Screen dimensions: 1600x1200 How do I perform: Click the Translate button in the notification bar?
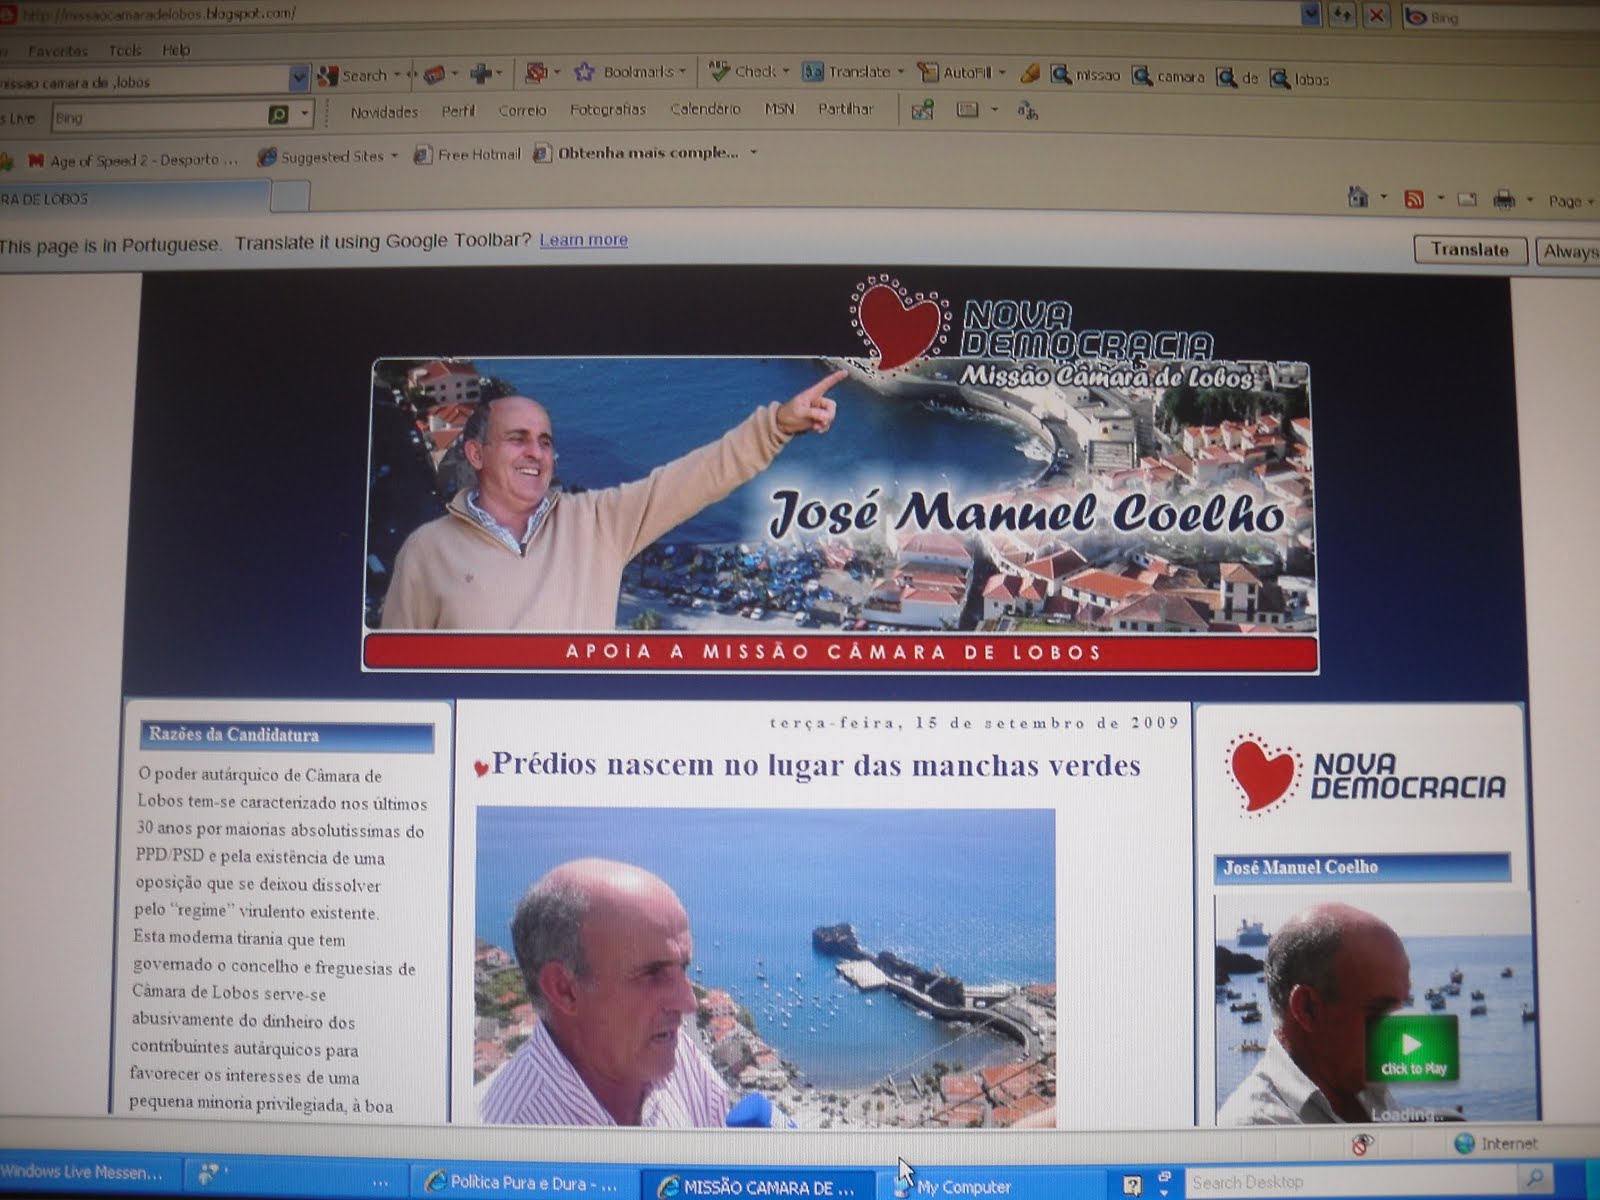pos(1470,250)
